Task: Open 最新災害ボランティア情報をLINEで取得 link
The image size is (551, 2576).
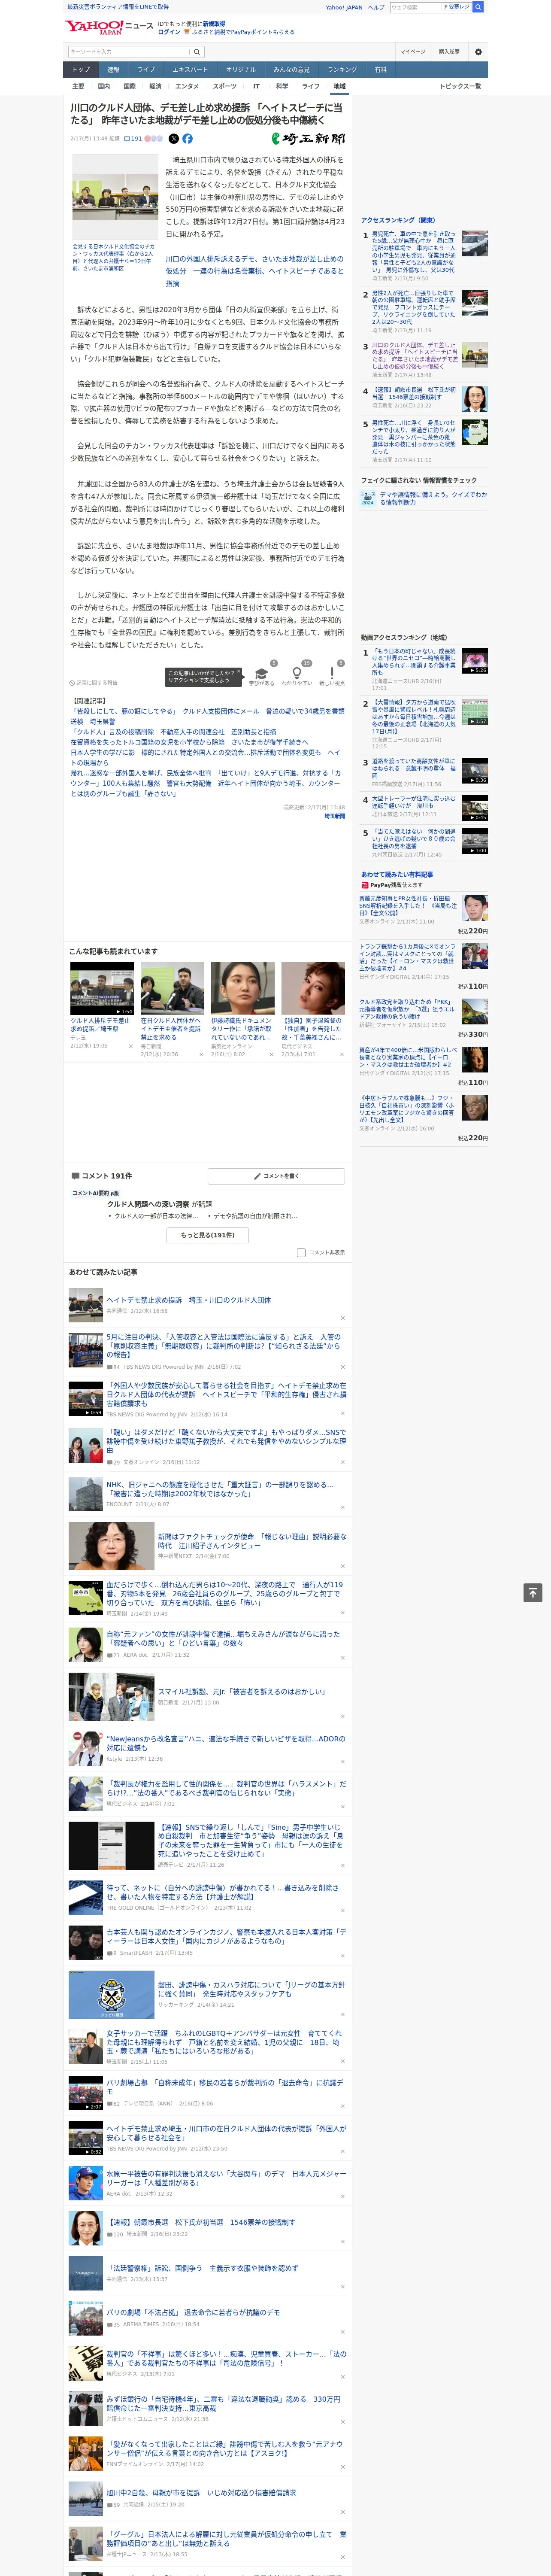Action: (118, 7)
